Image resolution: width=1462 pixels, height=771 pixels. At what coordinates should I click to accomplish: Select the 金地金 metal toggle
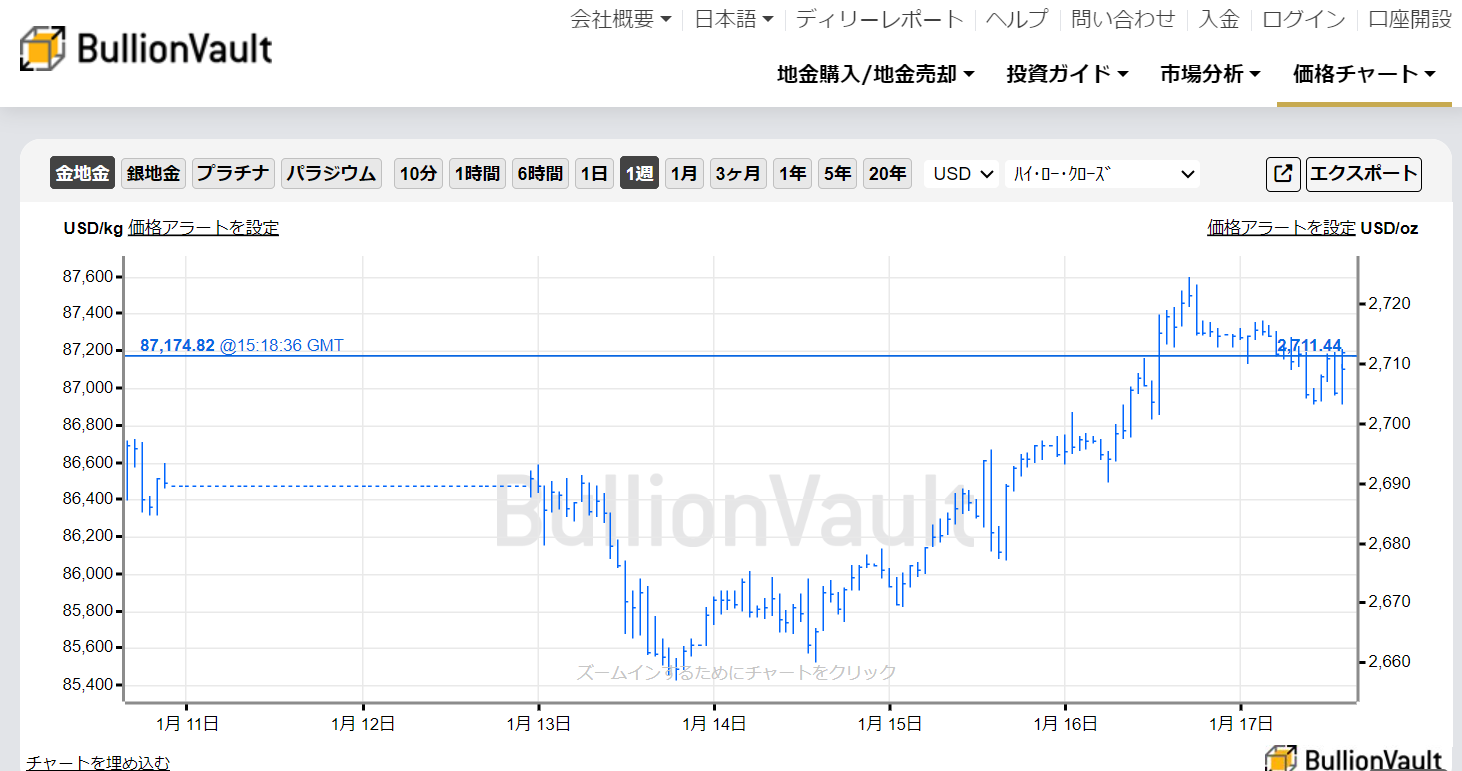tap(82, 174)
